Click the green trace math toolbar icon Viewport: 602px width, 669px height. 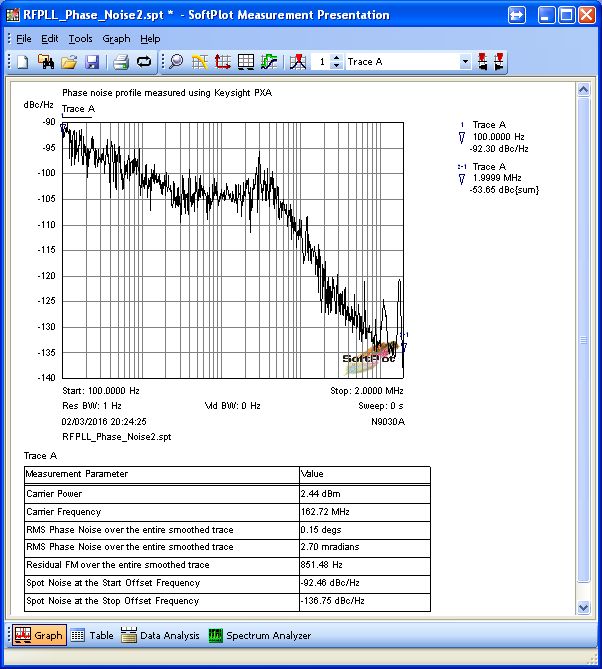pos(269,62)
